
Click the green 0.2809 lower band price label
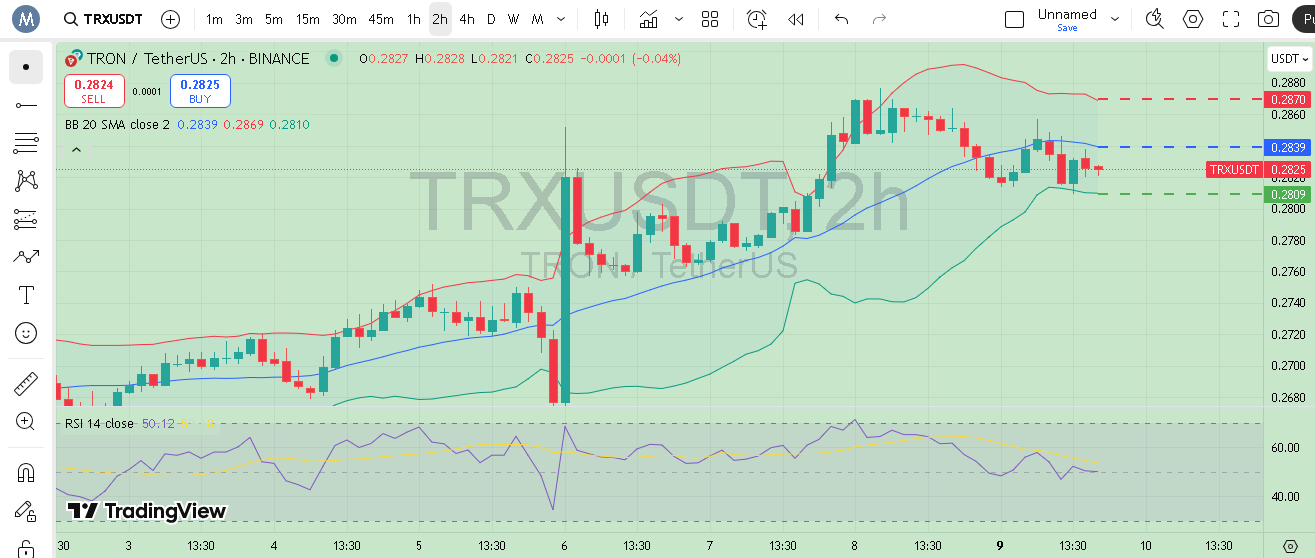click(1288, 194)
